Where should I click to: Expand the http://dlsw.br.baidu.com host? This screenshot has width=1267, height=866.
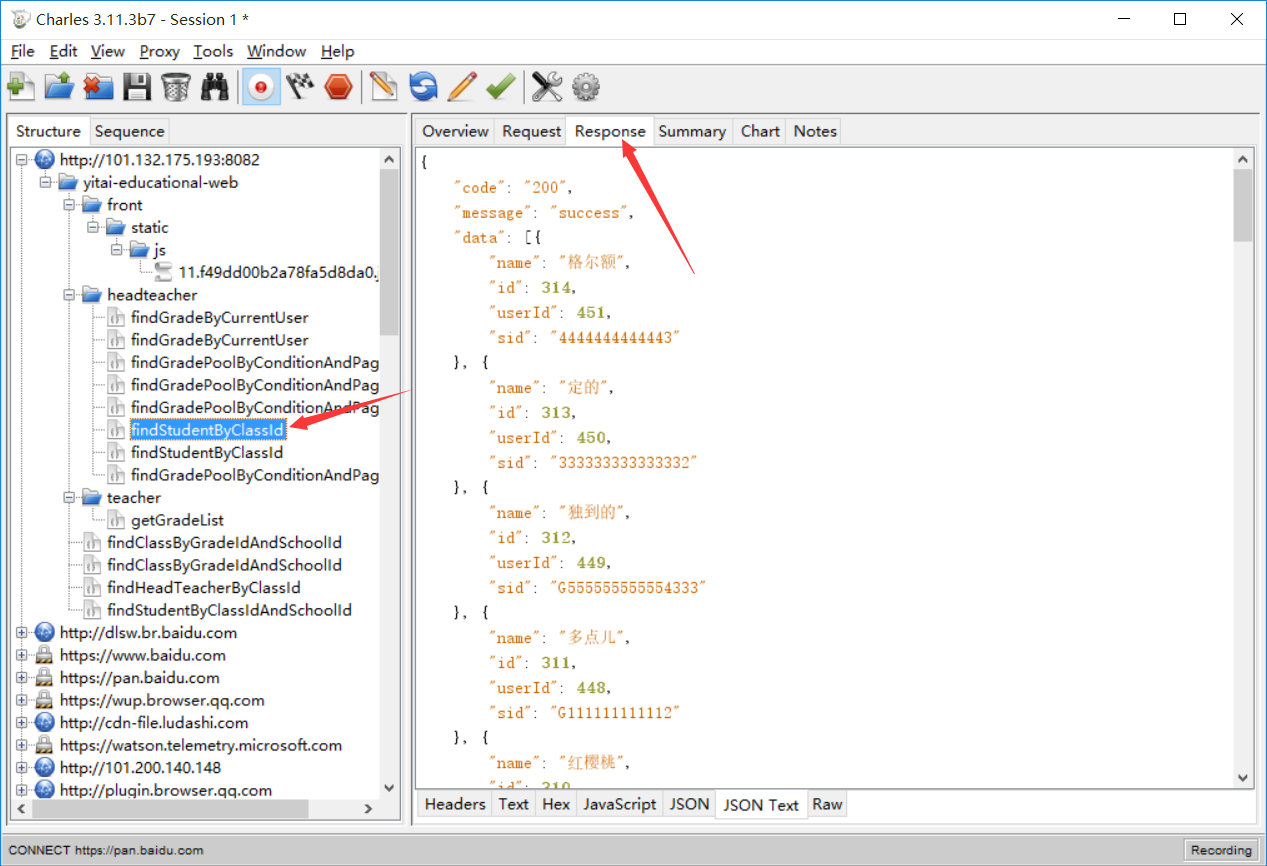pos(22,632)
